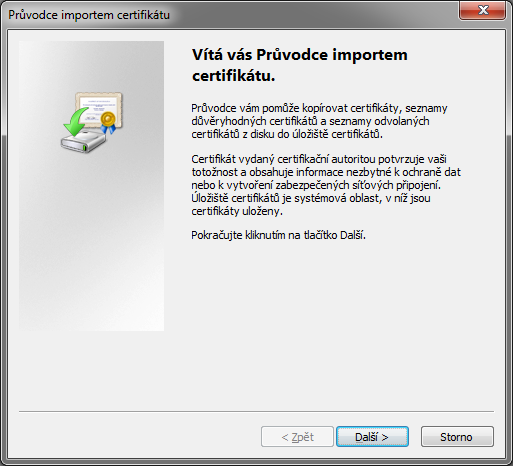Click the greyed-out < Zpět button

click(x=297, y=436)
